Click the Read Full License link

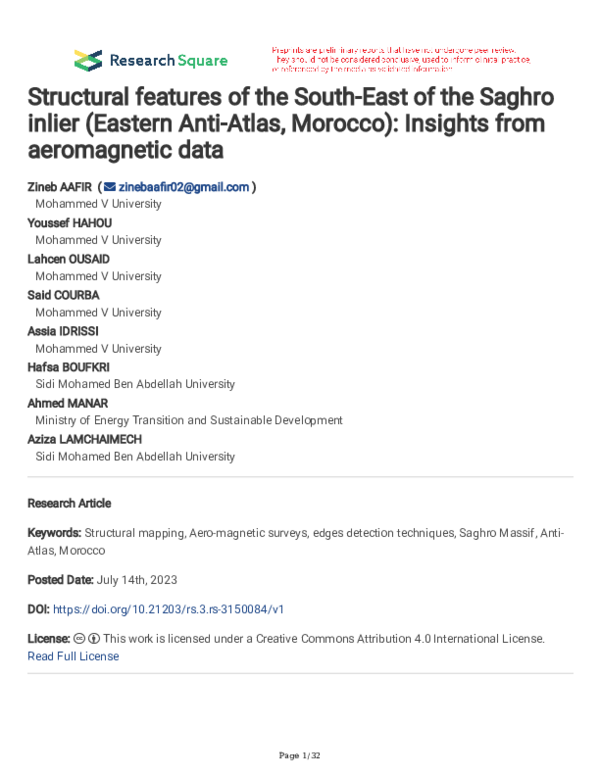coord(73,656)
